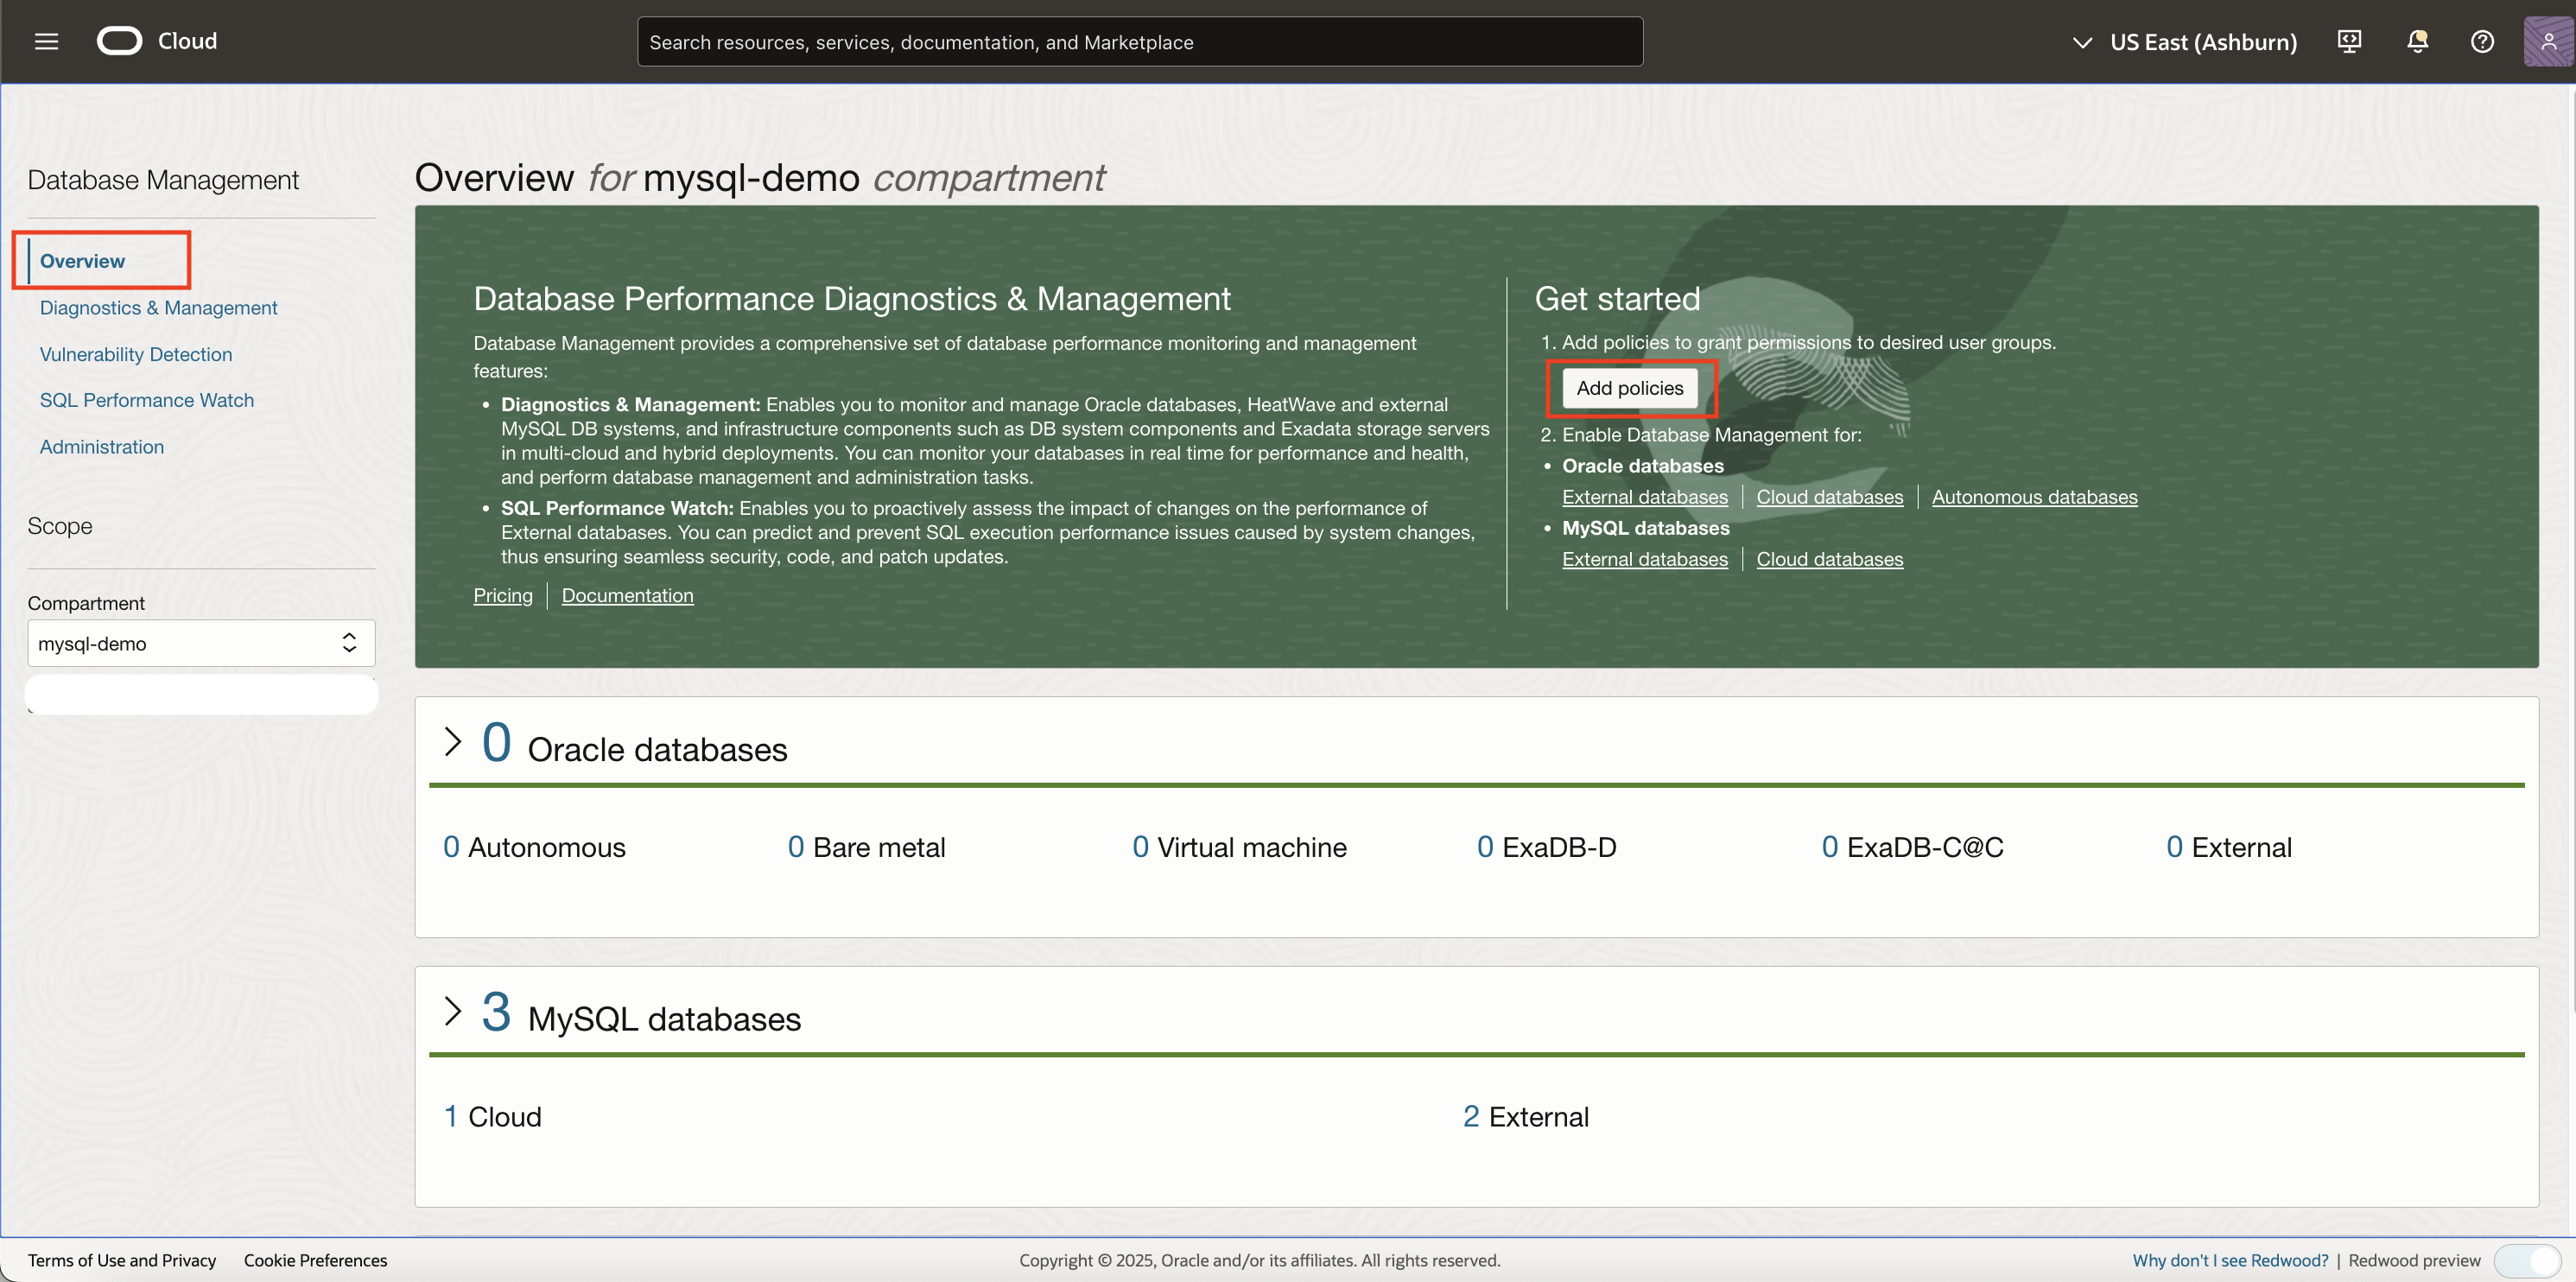The height and width of the screenshot is (1282, 2576).
Task: Open the navigation hamburger menu
Action: point(46,41)
